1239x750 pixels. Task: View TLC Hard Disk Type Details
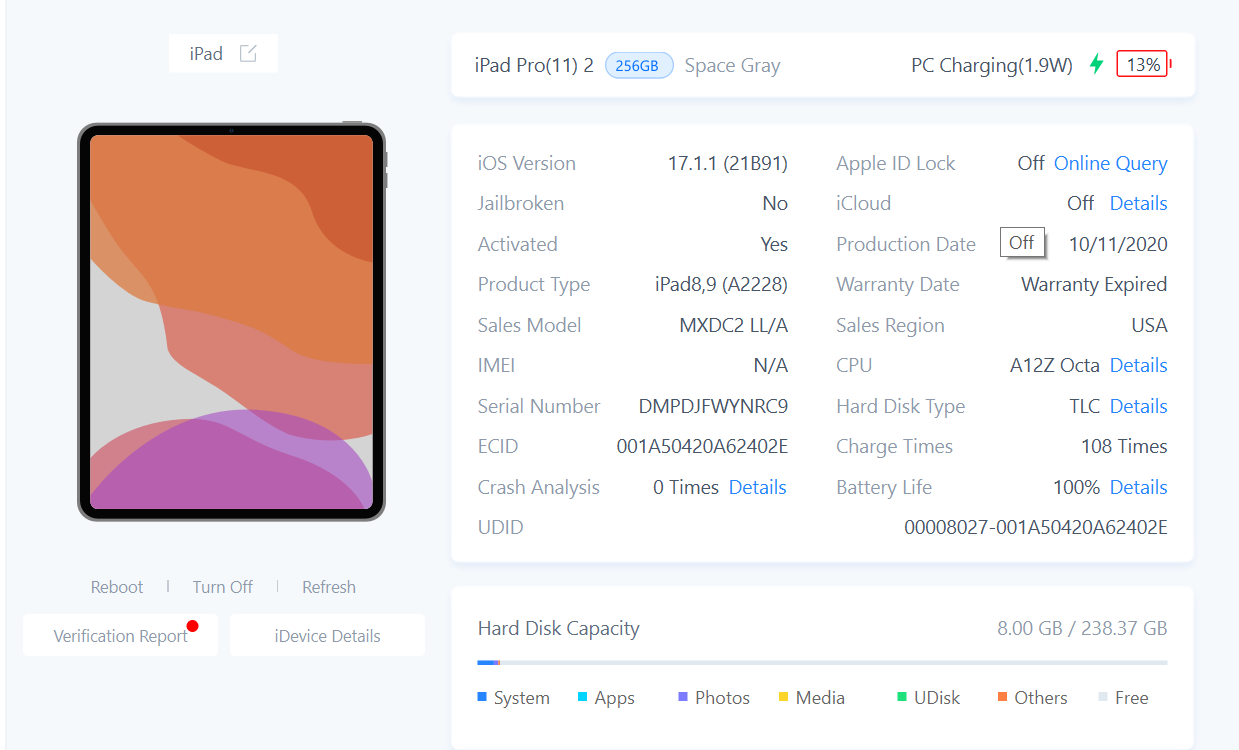pos(1138,406)
